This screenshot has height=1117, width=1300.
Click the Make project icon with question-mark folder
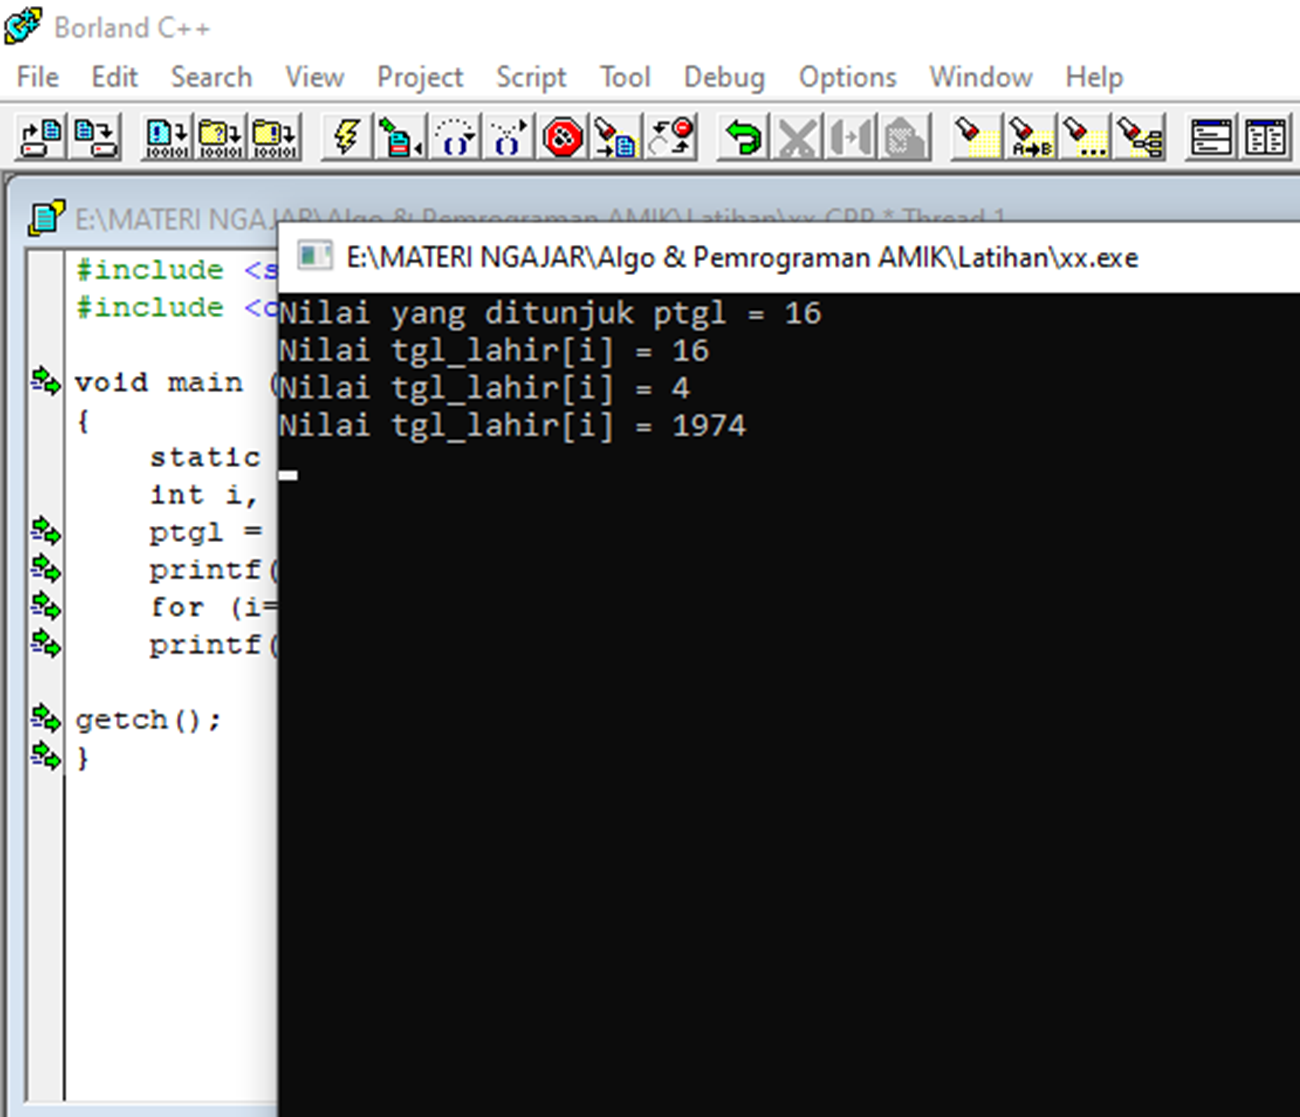tap(220, 137)
